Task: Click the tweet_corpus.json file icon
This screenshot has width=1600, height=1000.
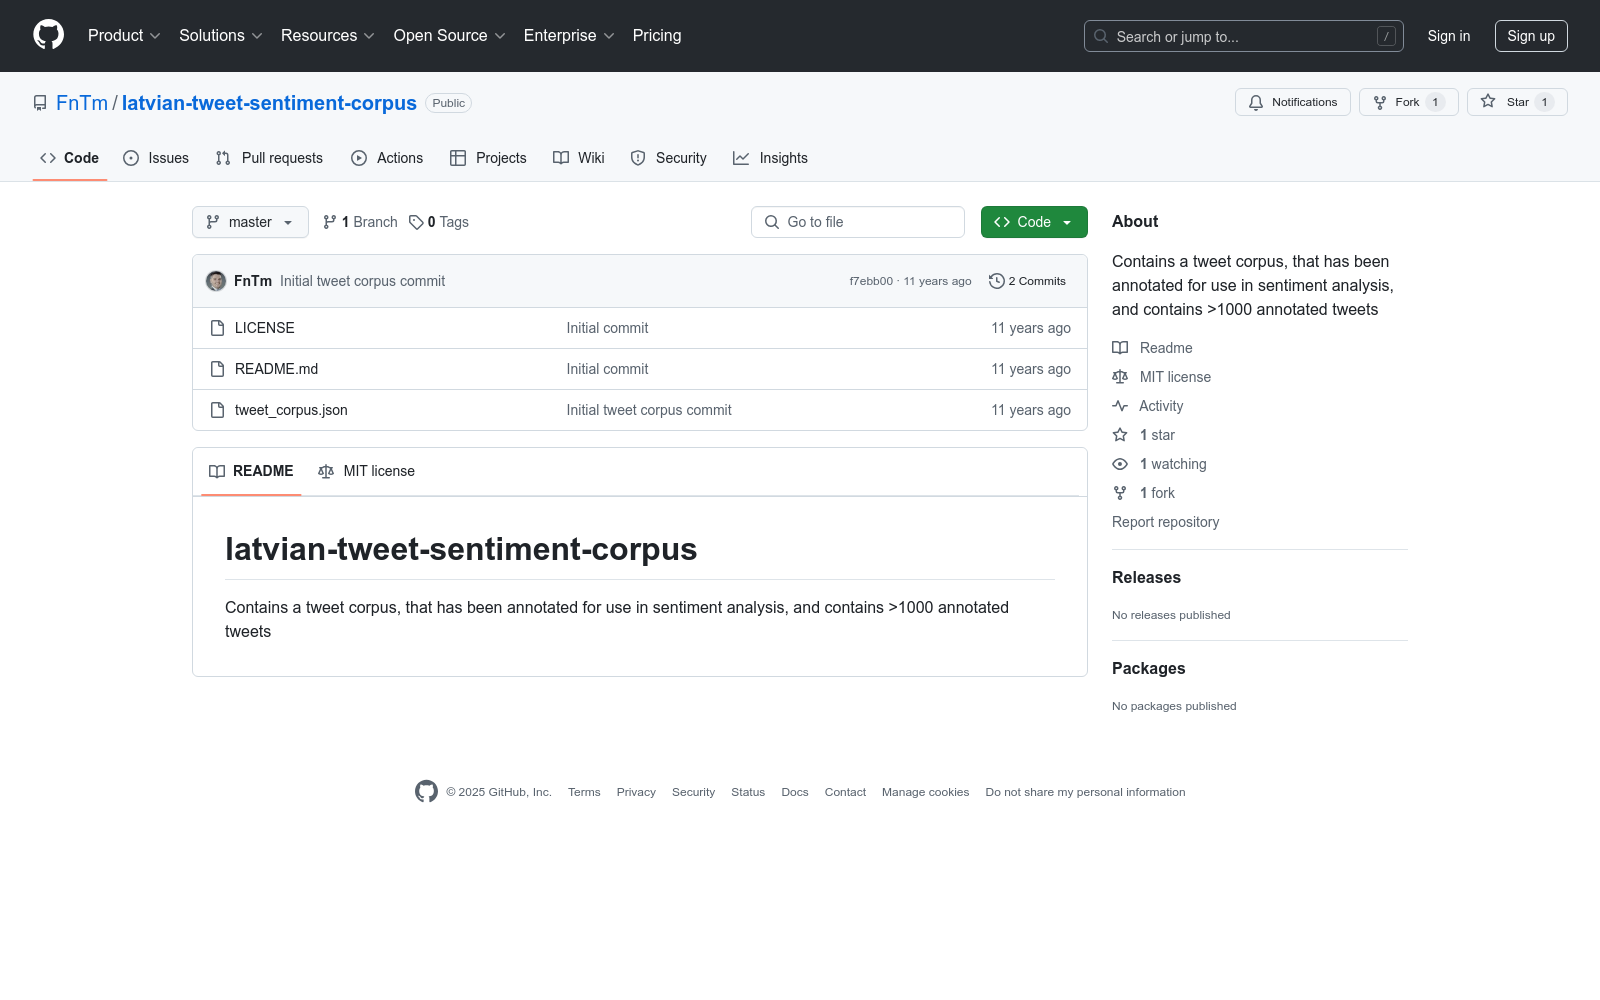Action: tap(217, 410)
